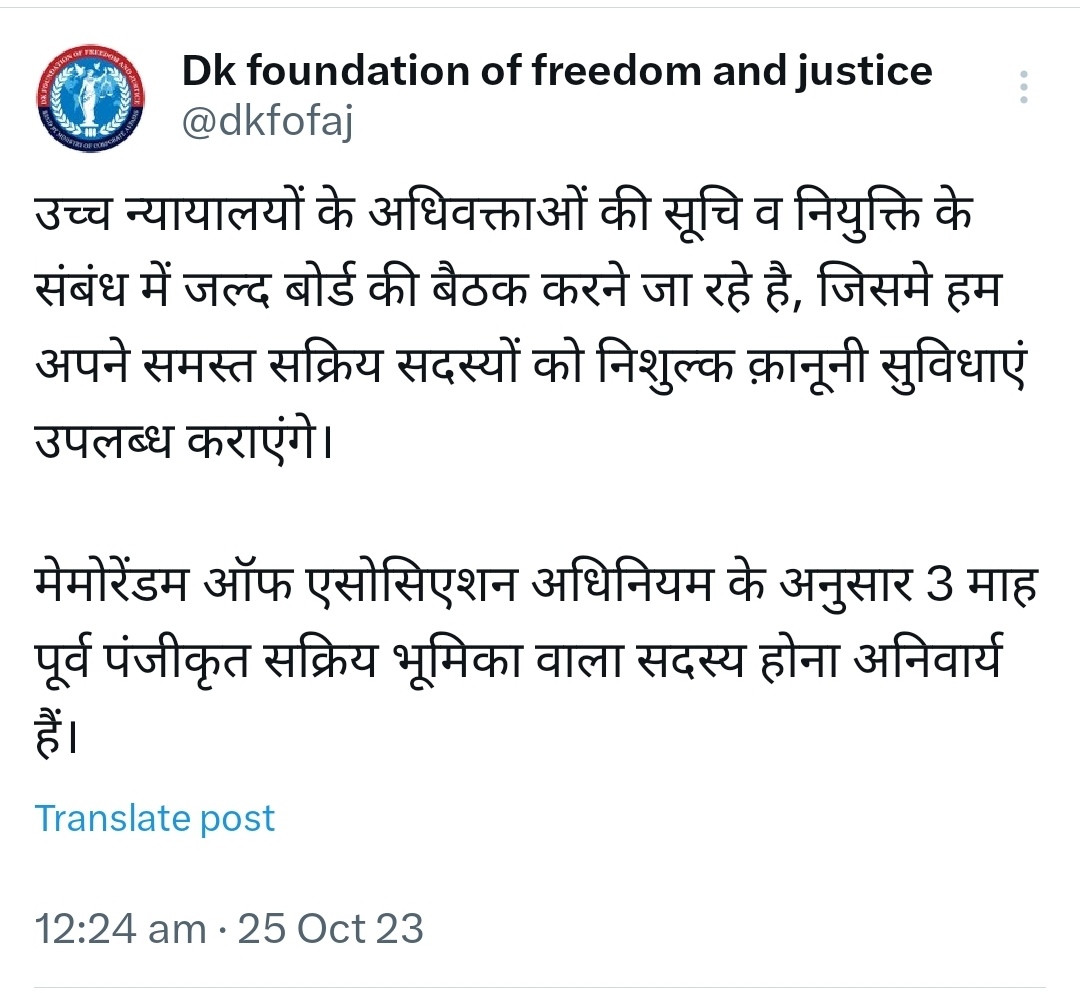Click the word Dk in the account name

206,72
